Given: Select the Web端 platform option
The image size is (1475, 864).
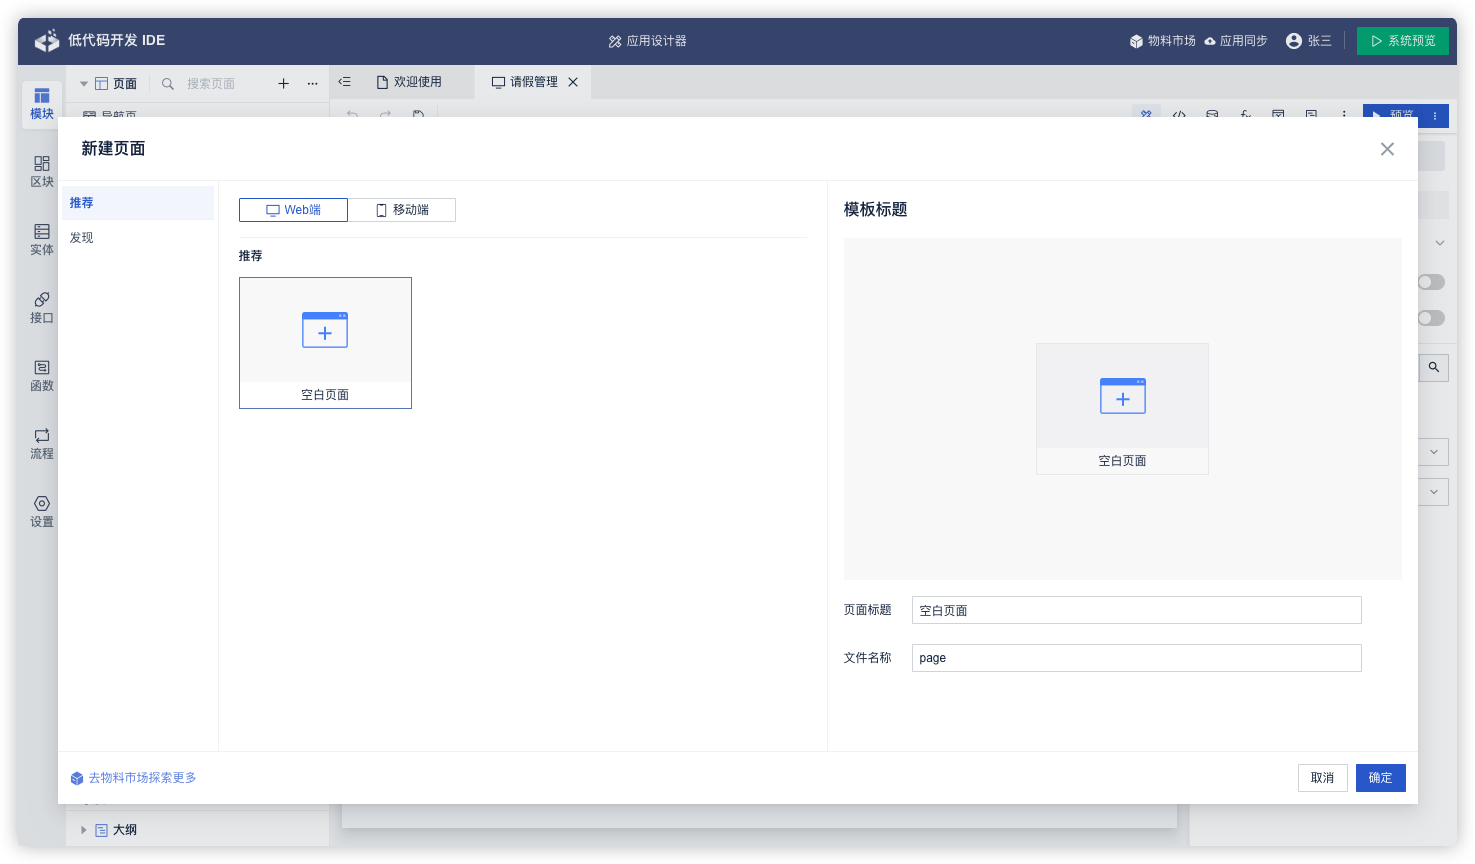Looking at the screenshot, I should coord(293,210).
